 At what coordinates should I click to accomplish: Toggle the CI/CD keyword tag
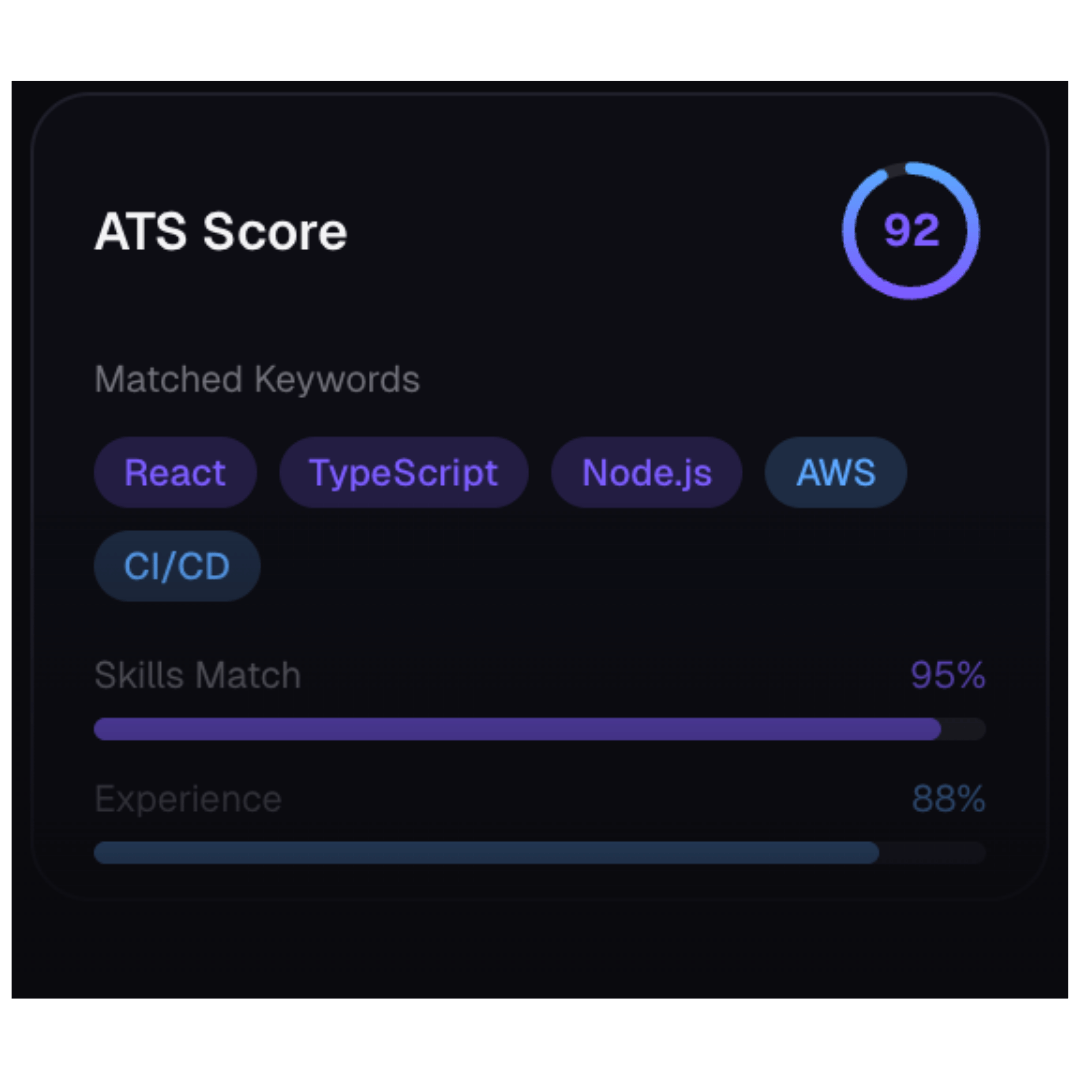[177, 566]
